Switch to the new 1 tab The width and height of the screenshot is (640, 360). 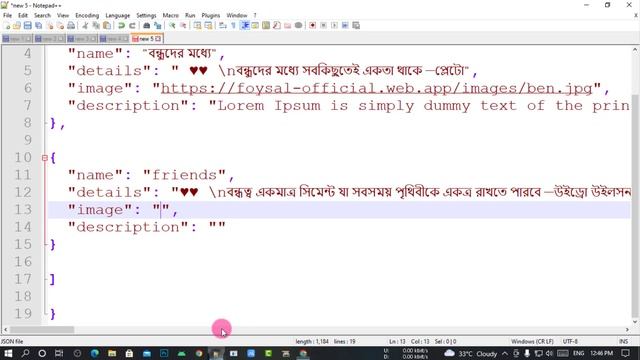(17, 39)
